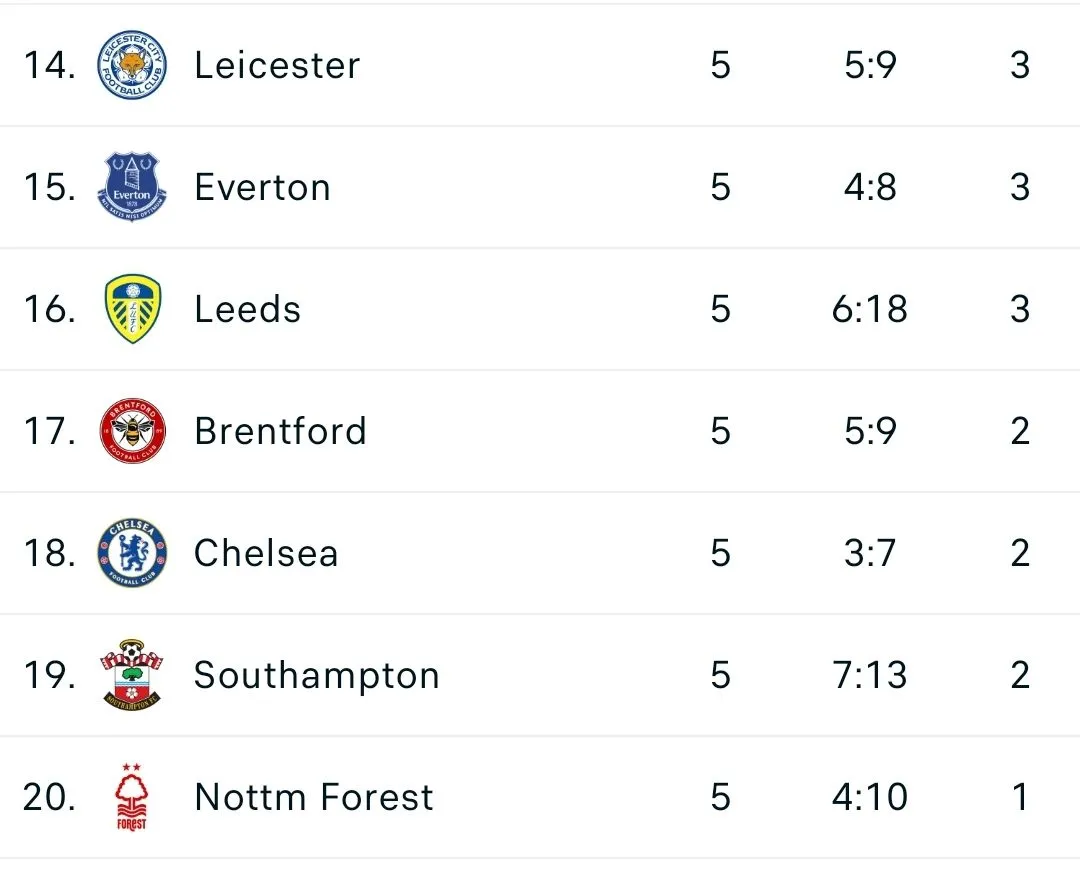Select the Everton team name
Image resolution: width=1080 pixels, height=870 pixels.
point(262,188)
